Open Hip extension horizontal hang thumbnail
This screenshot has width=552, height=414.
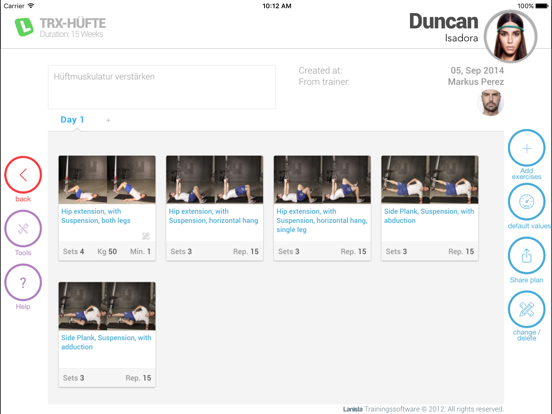[214, 180]
